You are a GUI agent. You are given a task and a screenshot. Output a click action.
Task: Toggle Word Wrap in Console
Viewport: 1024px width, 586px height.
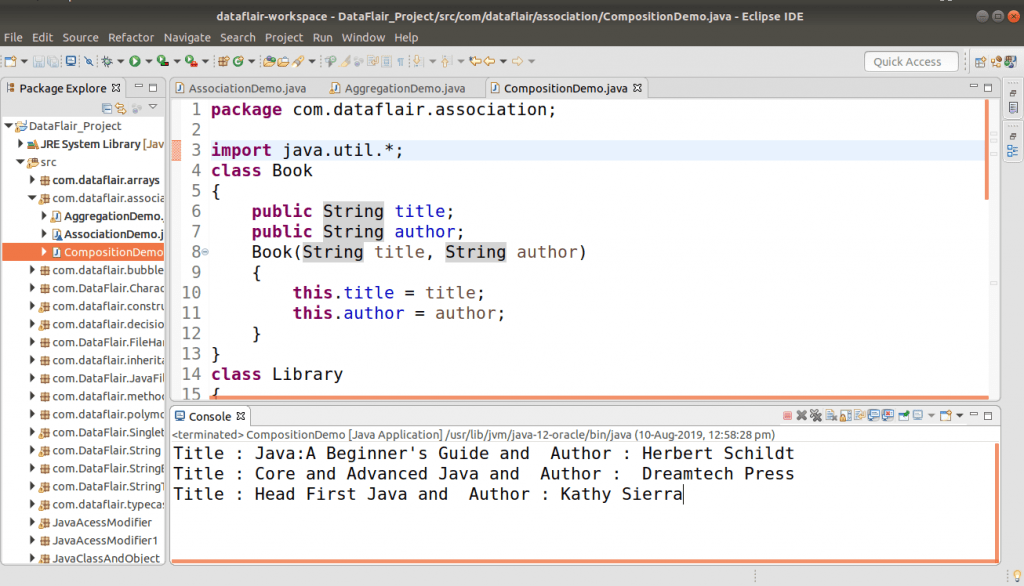point(859,415)
